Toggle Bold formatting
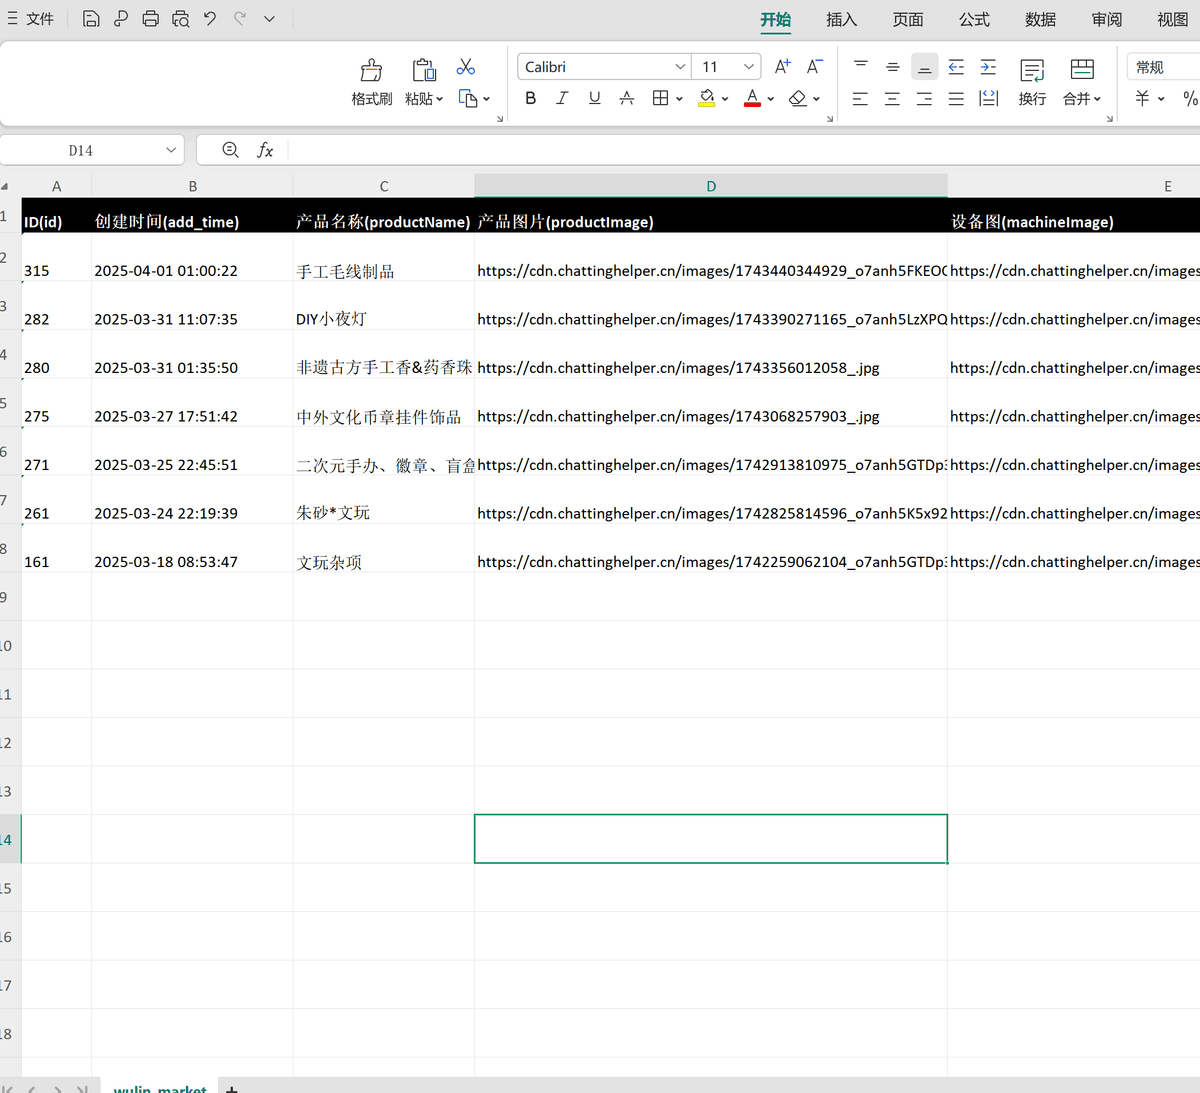Screen dimensions: 1200x1093 pos(530,98)
